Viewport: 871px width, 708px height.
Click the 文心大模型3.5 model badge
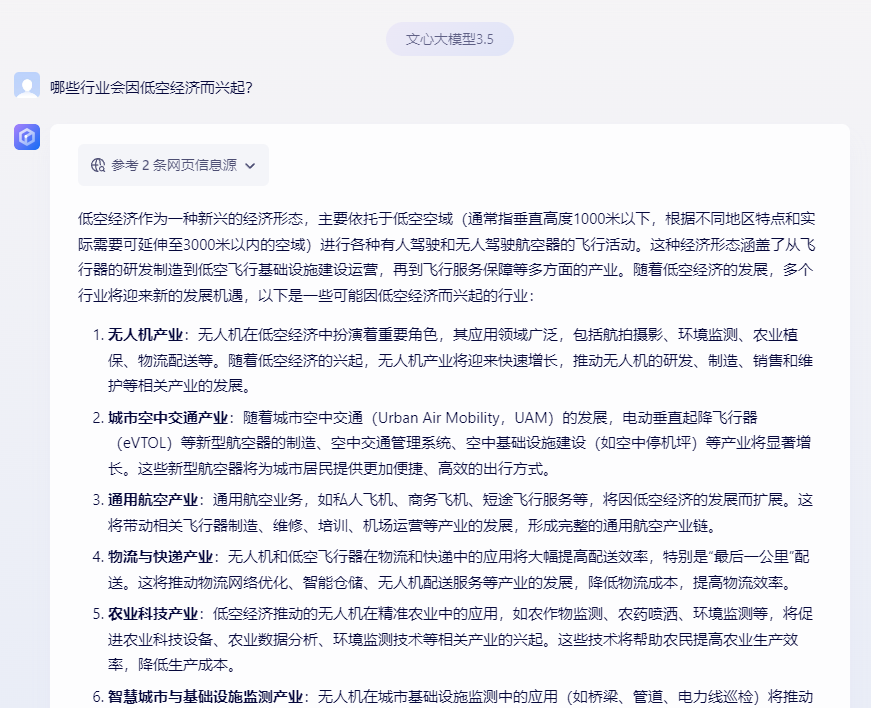[x=449, y=39]
